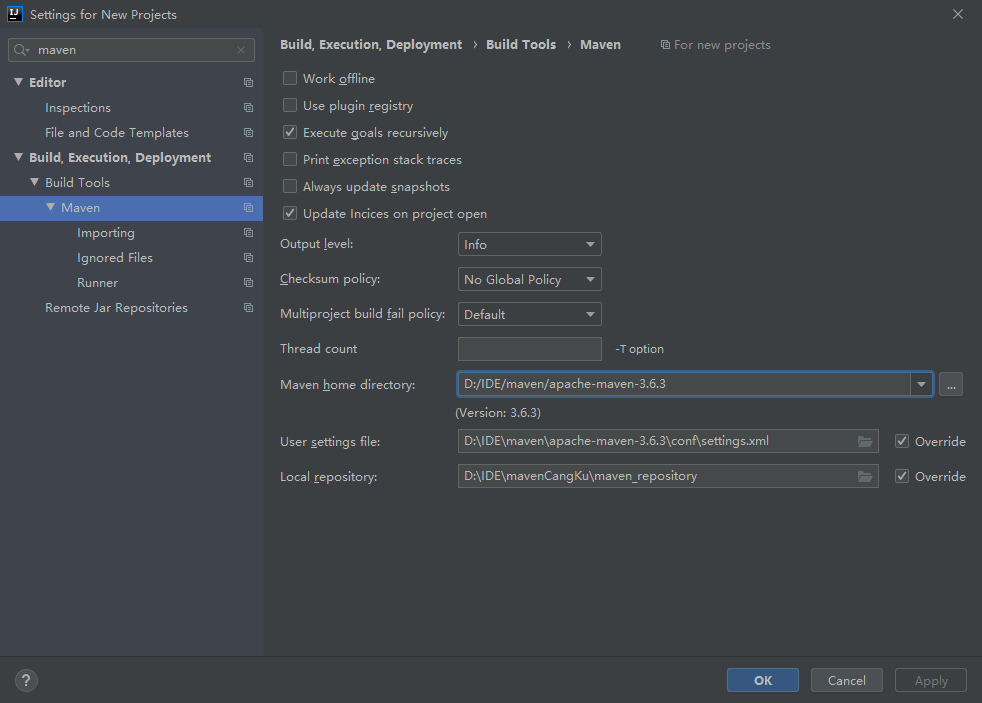This screenshot has height=703, width=982.
Task: Open the Ignored Files settings page
Action: pos(115,258)
